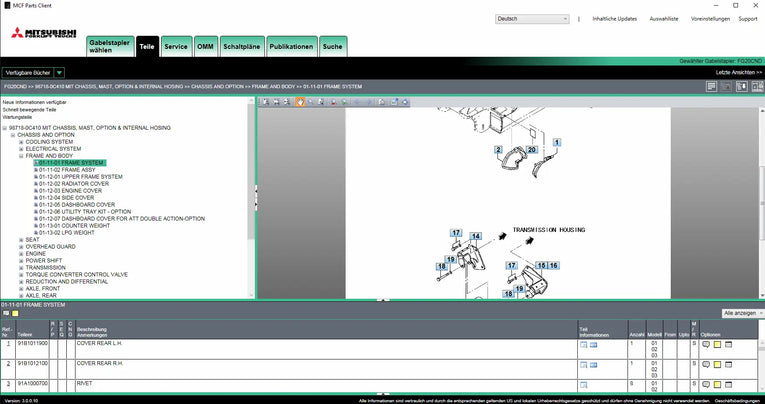Screen dimensions: 765x404
Task: Click the Auswahlliste link
Action: [664, 19]
